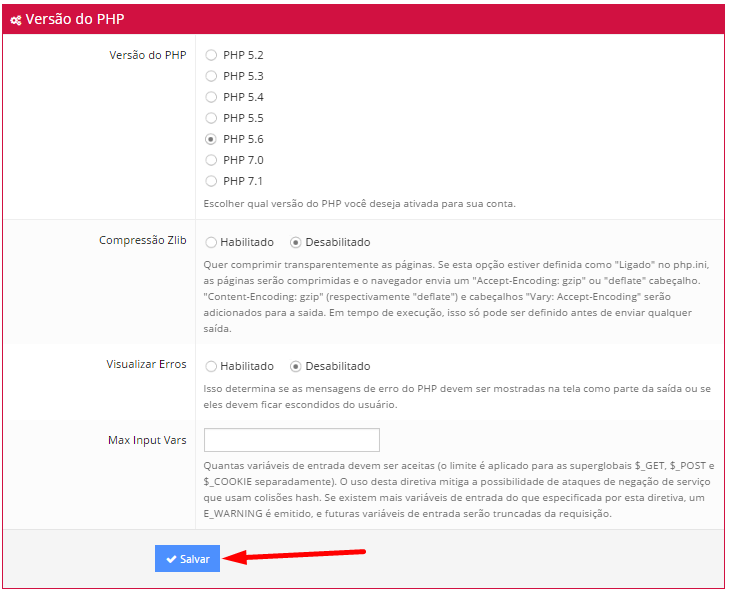Screen dimensions: 730x592
Task: Choose the PHP 7.1 radio option
Action: (x=211, y=181)
